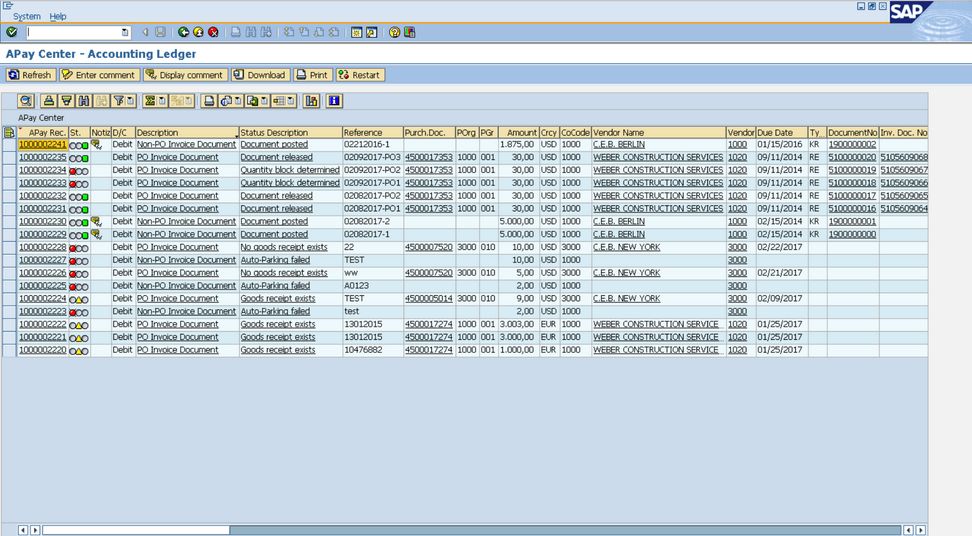Open document number 1900000002

[x=852, y=144]
